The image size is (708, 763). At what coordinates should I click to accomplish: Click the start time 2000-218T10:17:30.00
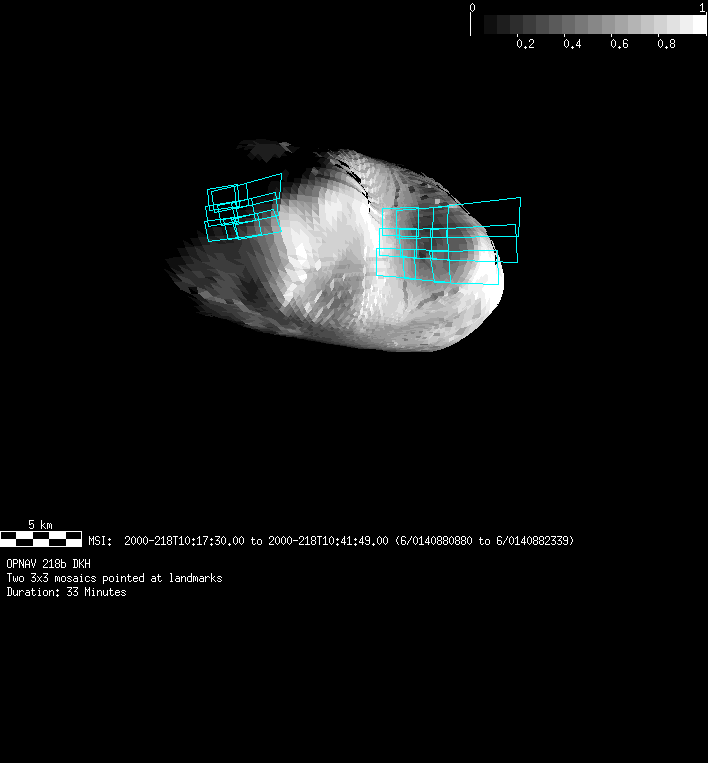(x=184, y=541)
